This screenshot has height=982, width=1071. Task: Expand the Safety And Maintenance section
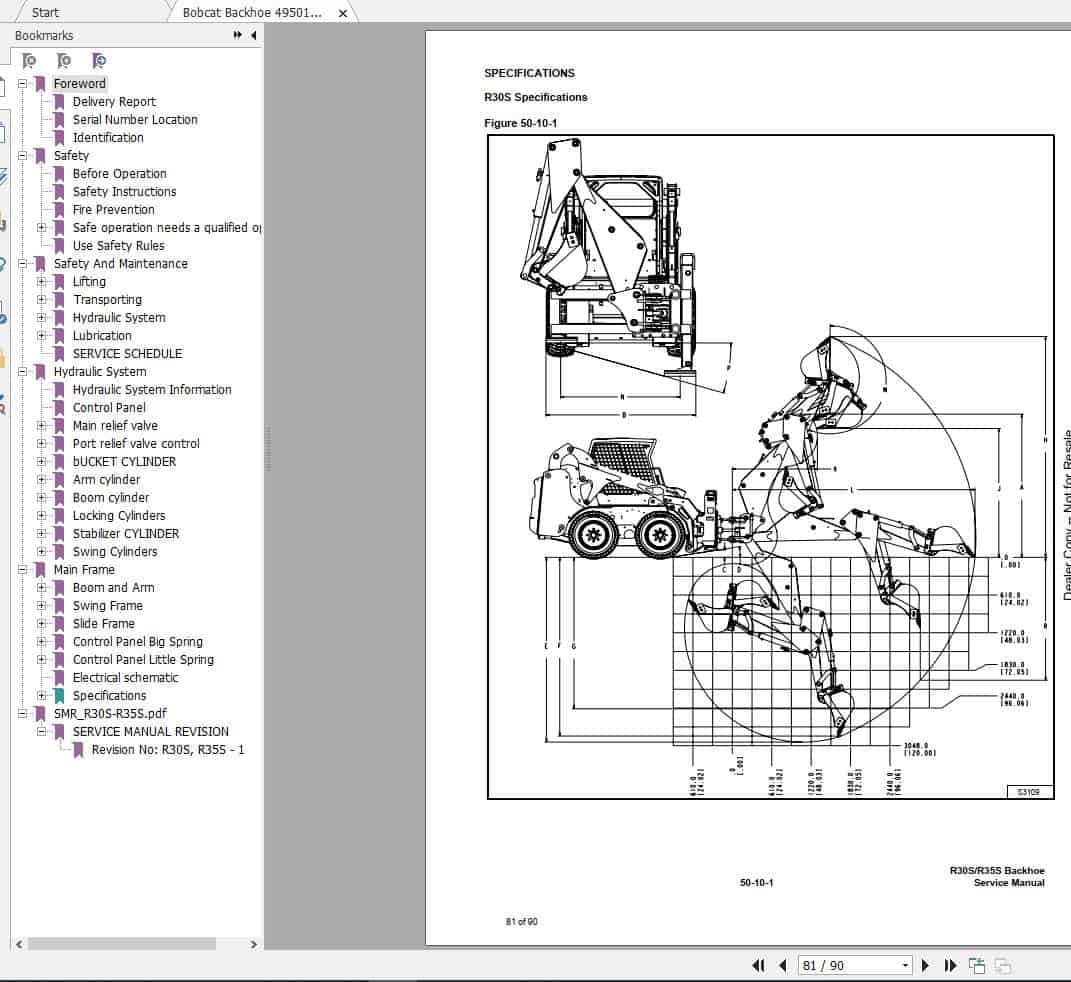click(22, 263)
